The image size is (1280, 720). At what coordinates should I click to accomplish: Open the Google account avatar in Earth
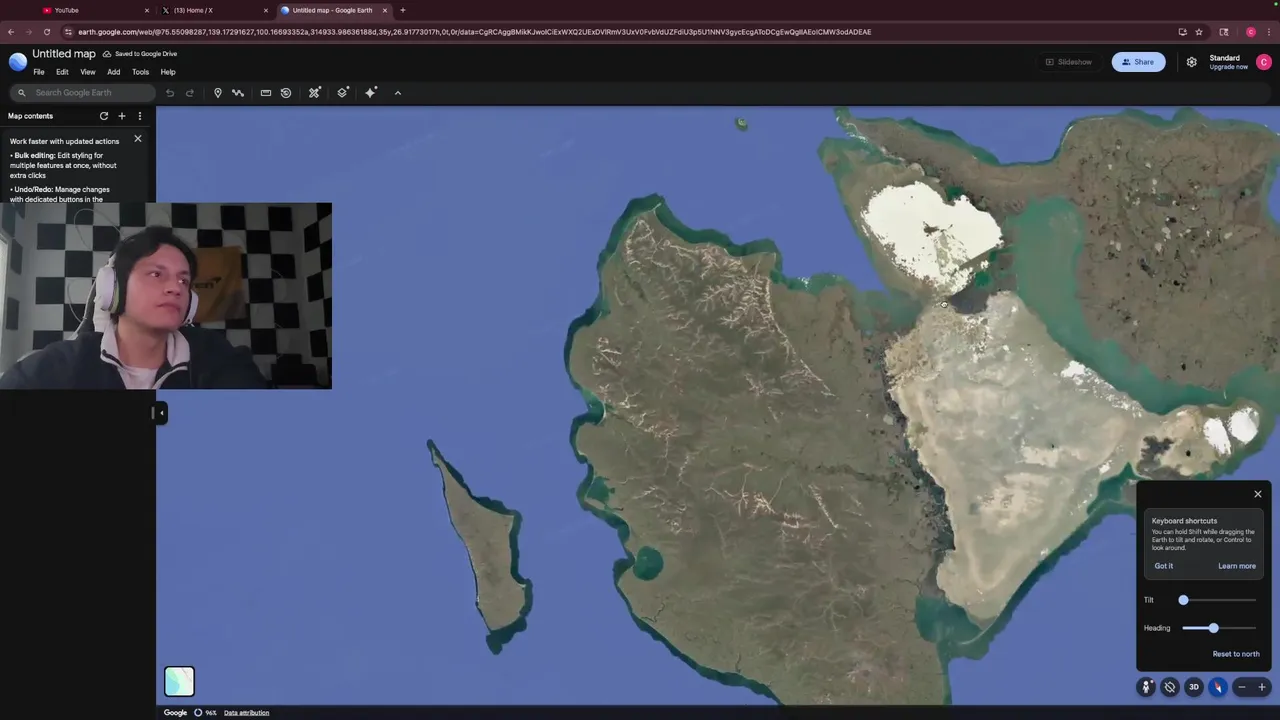1264,62
